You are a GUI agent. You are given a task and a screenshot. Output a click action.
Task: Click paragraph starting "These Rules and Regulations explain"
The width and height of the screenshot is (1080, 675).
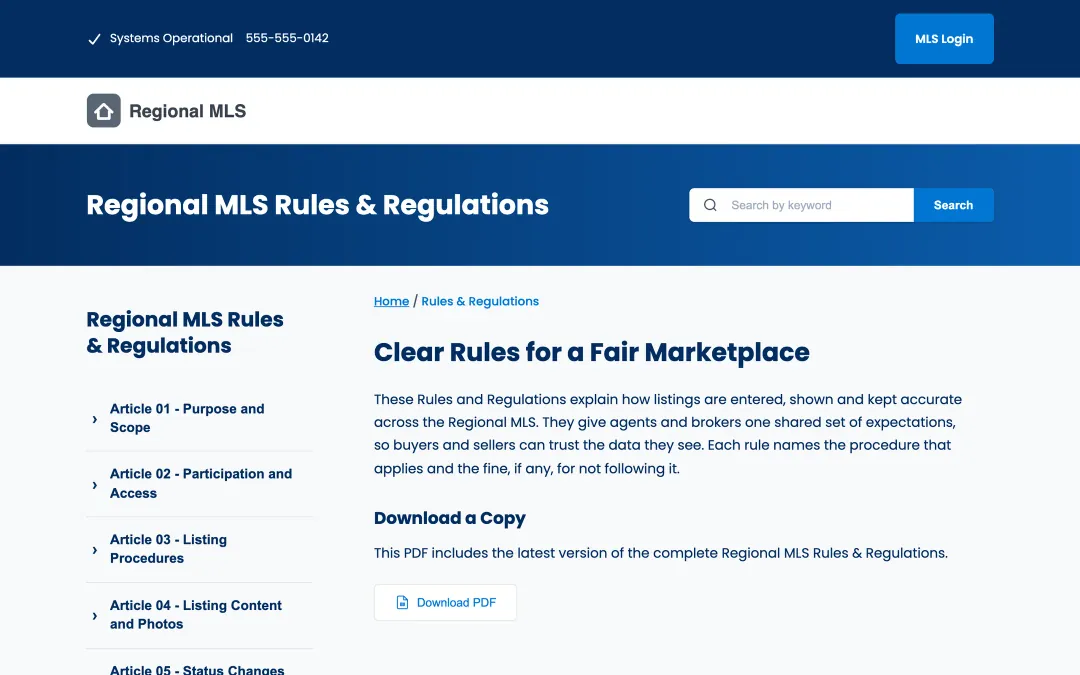coord(668,434)
